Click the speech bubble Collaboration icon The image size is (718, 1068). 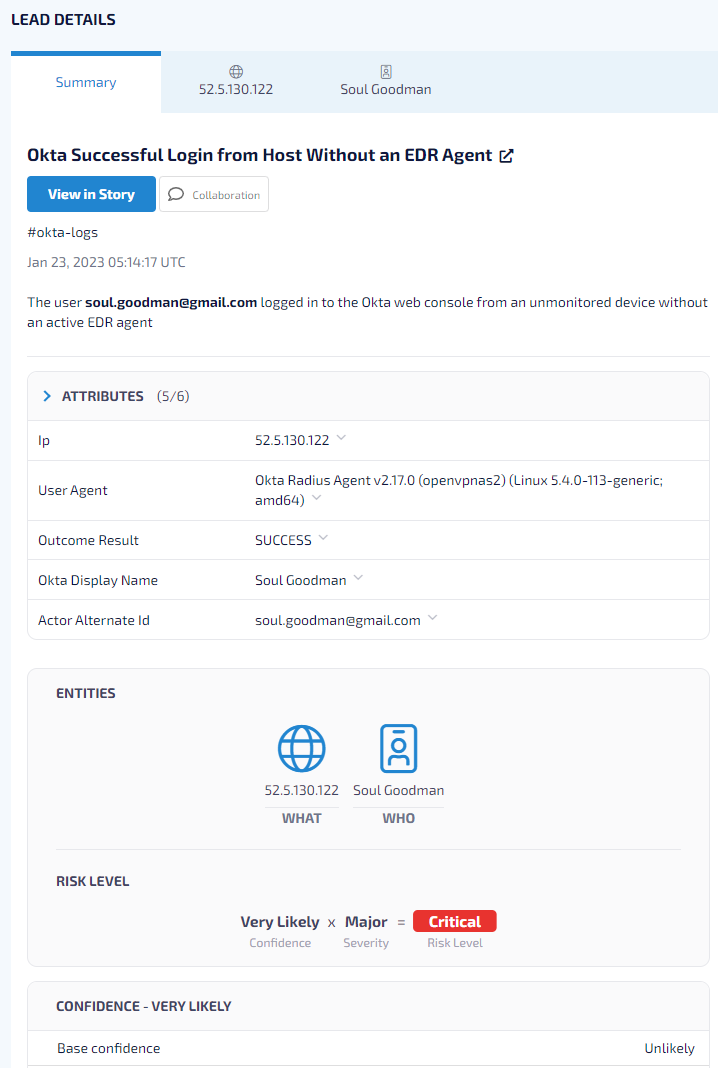pyautogui.click(x=176, y=194)
